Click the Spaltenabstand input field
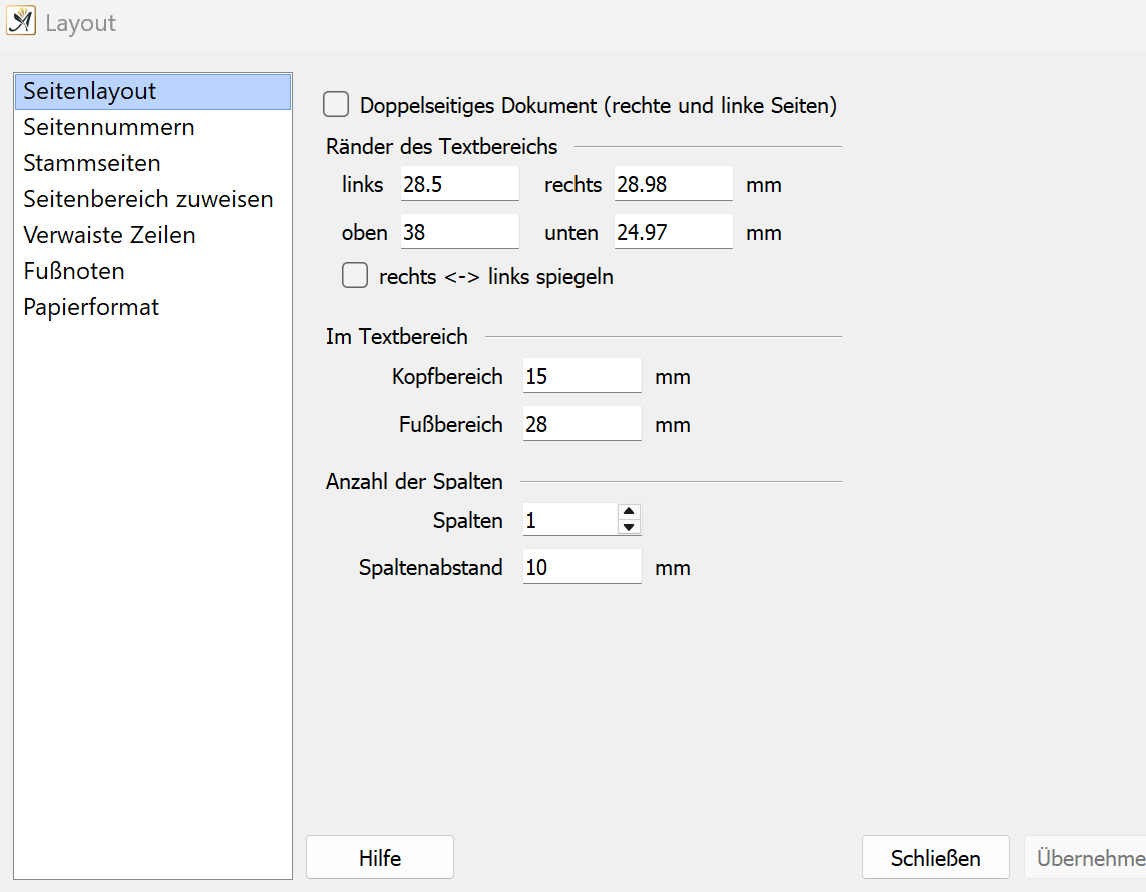The height and width of the screenshot is (892, 1146). pos(583,567)
